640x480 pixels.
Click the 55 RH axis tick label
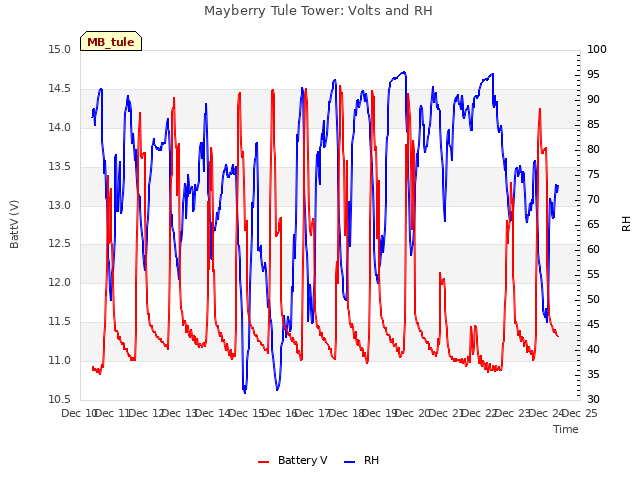593,274
